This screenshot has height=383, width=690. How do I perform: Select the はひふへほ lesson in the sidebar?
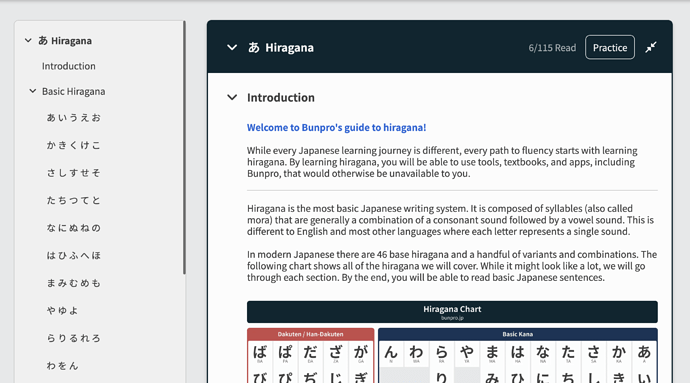(73, 255)
